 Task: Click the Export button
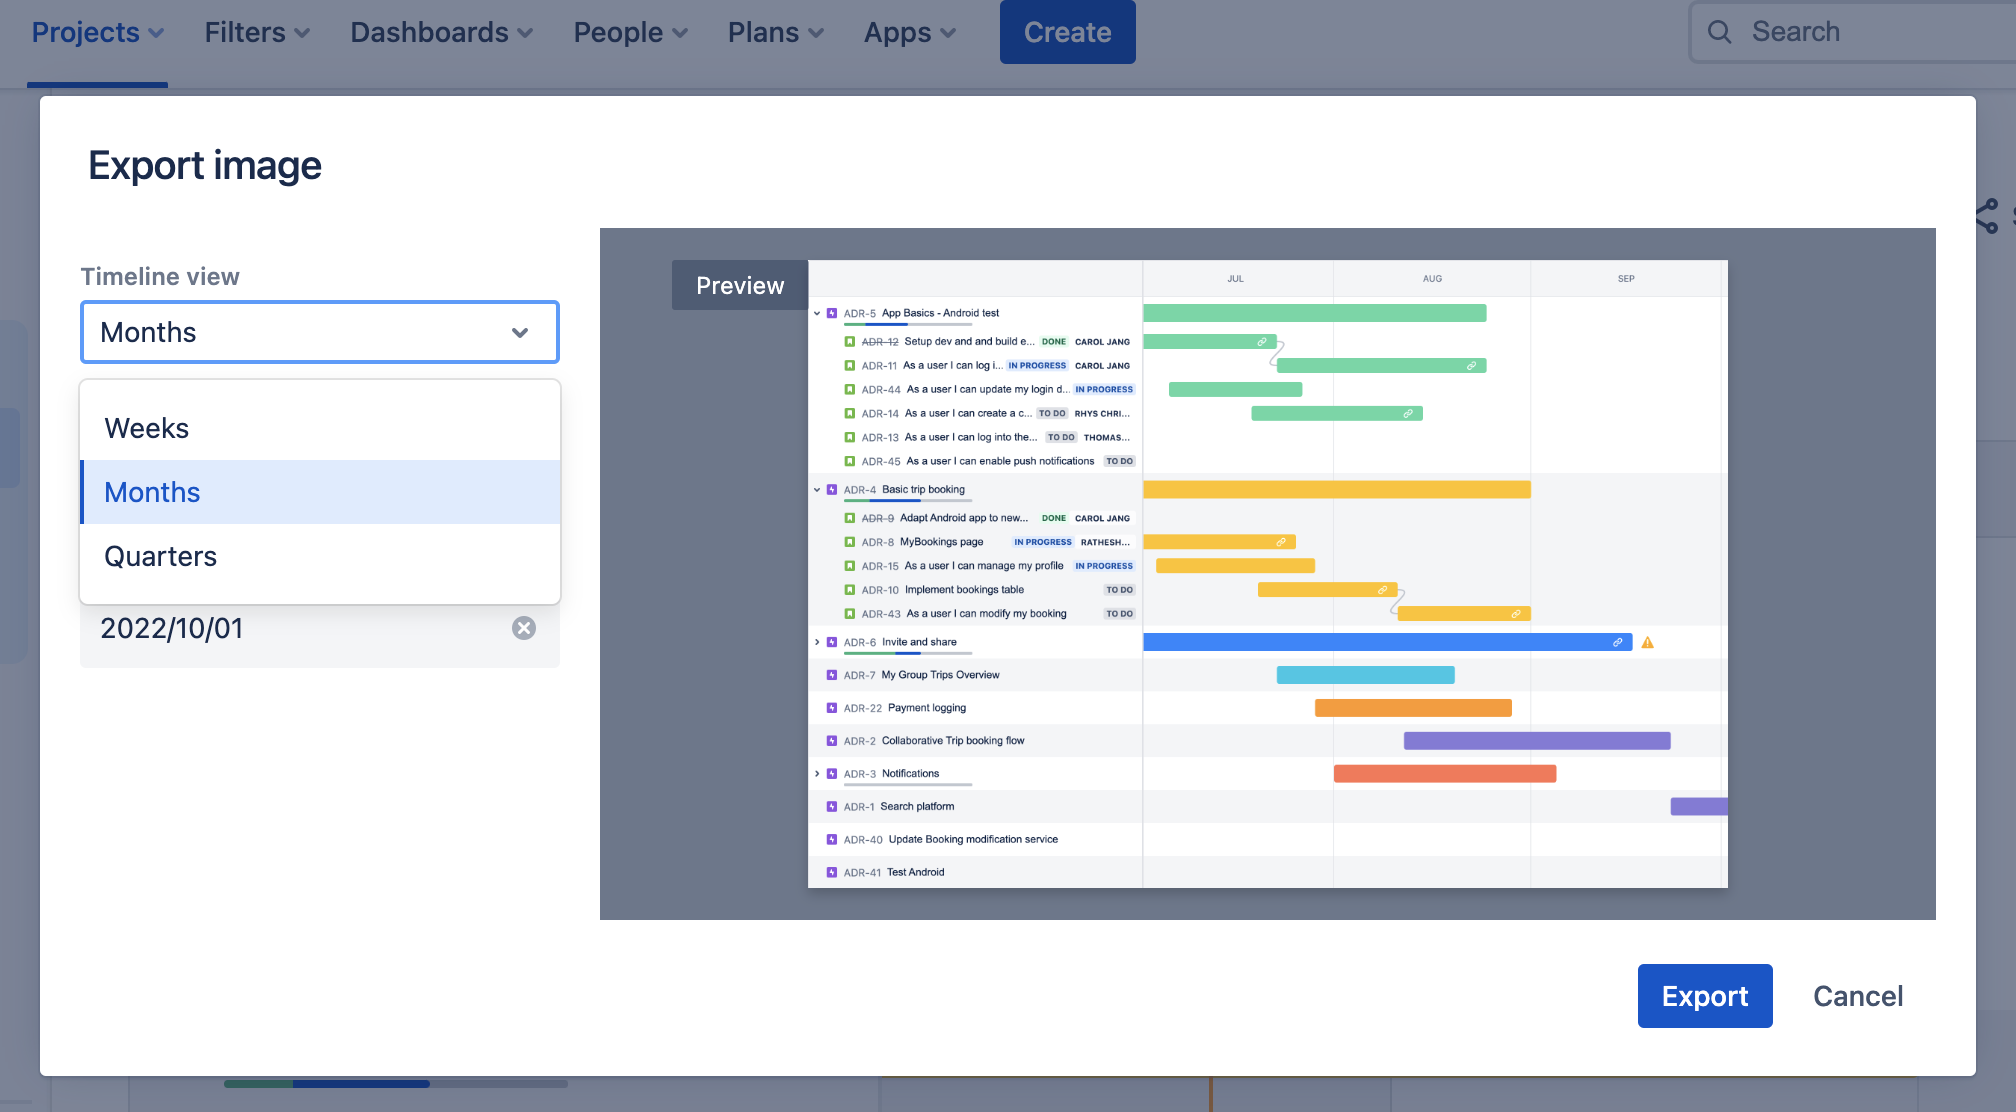tap(1704, 996)
